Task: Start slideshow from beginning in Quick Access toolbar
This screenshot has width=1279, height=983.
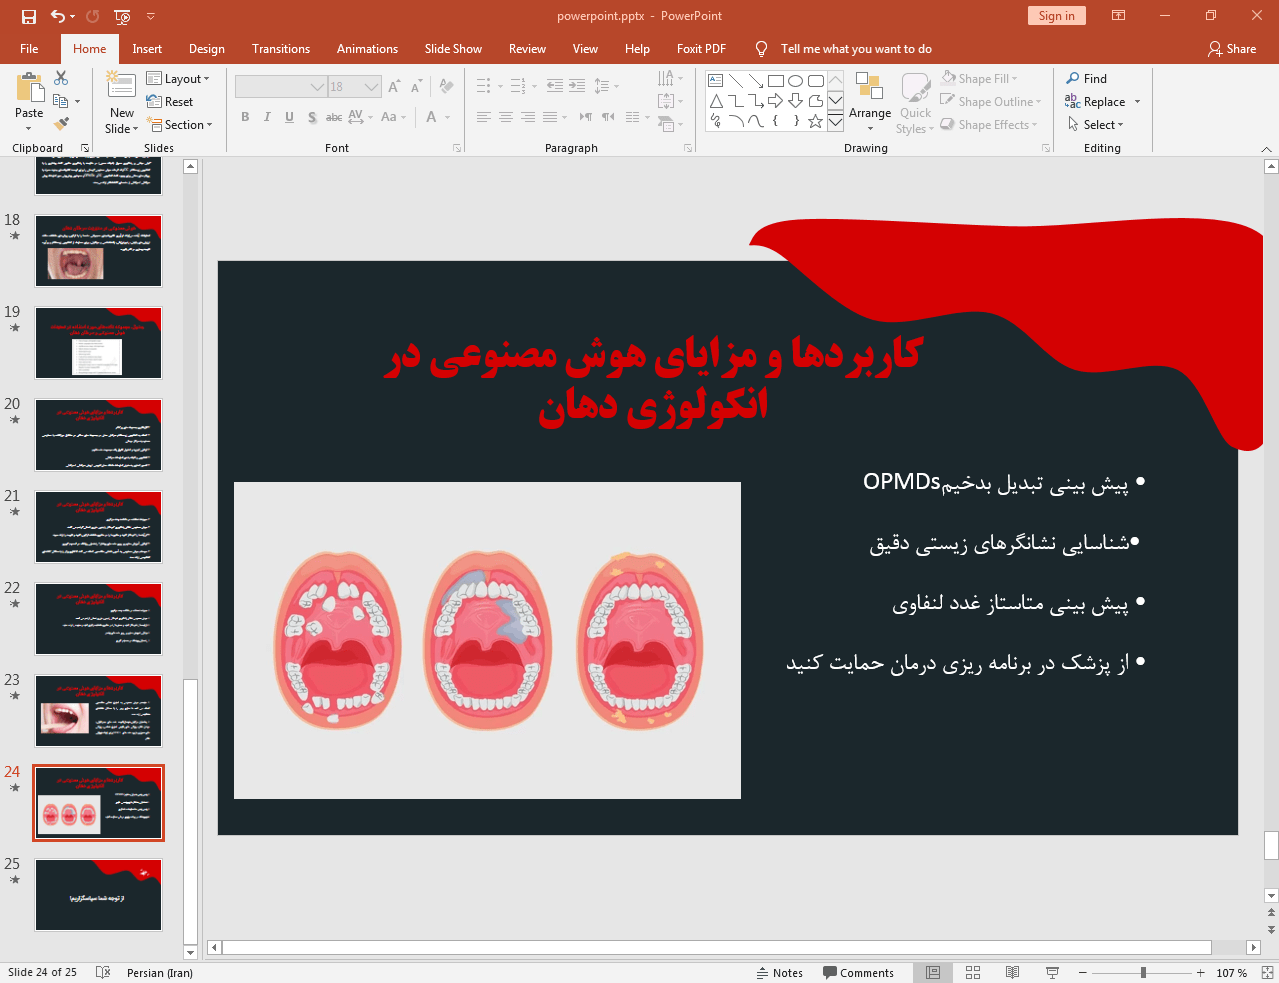Action: pyautogui.click(x=122, y=16)
